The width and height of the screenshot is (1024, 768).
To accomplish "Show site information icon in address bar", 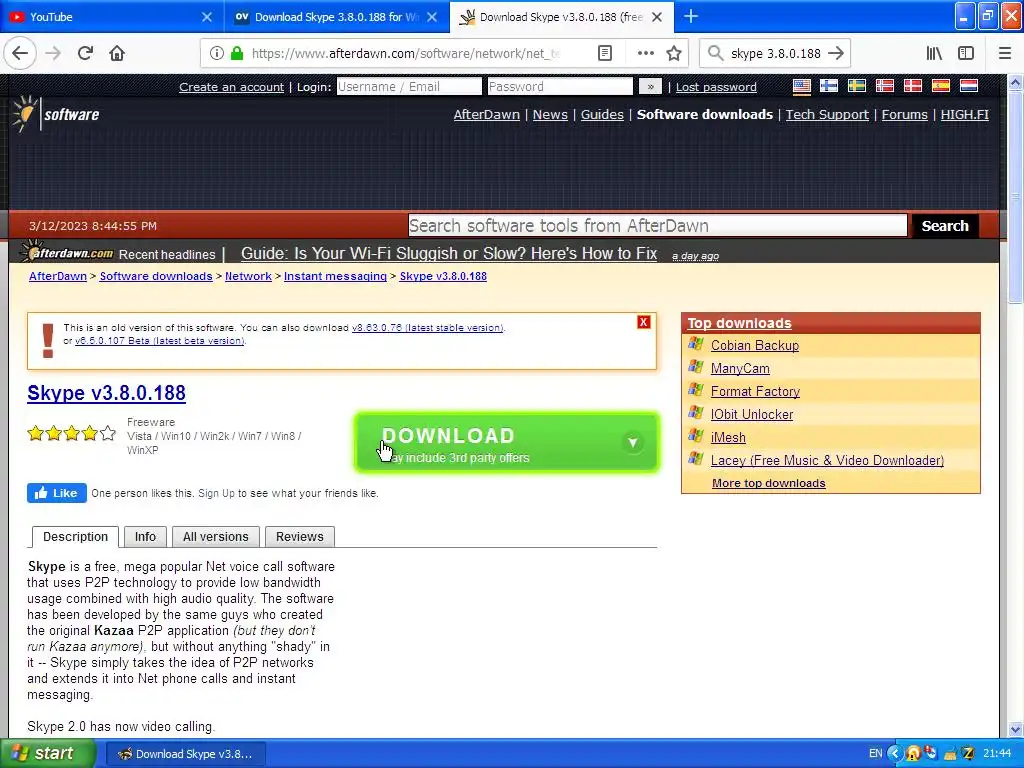I will point(217,54).
